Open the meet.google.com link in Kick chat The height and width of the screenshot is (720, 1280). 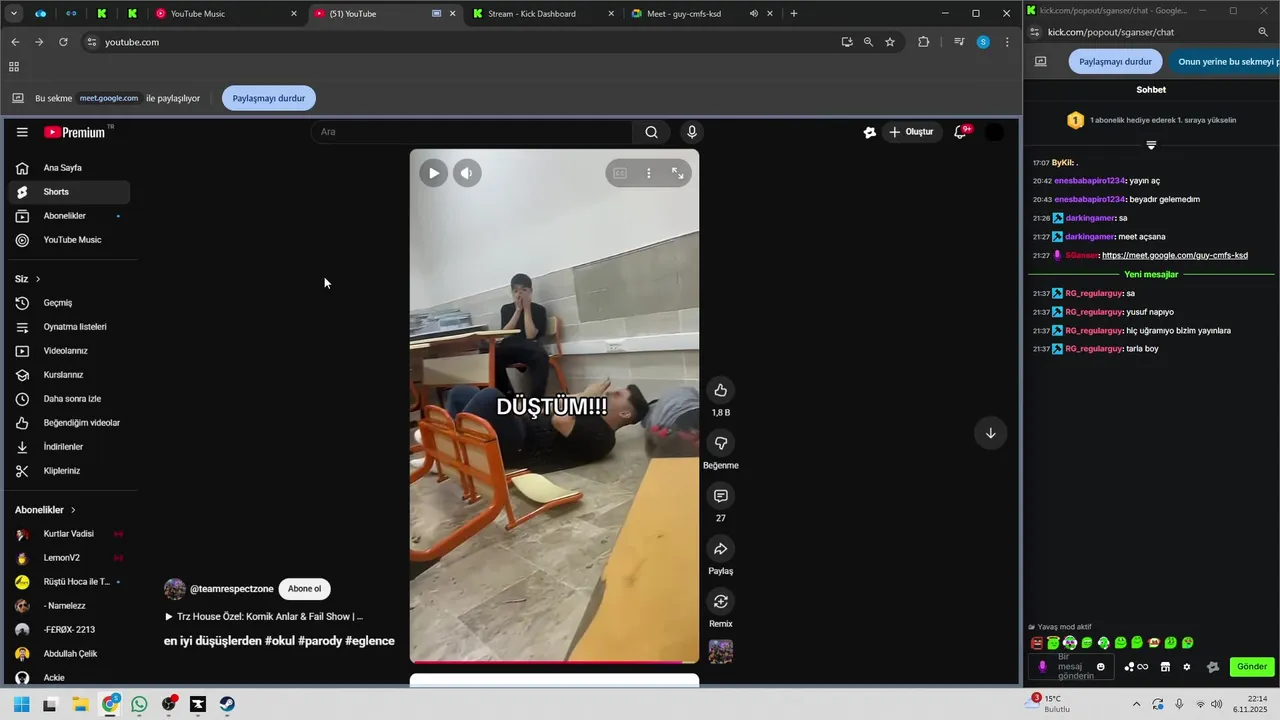pyautogui.click(x=1175, y=255)
